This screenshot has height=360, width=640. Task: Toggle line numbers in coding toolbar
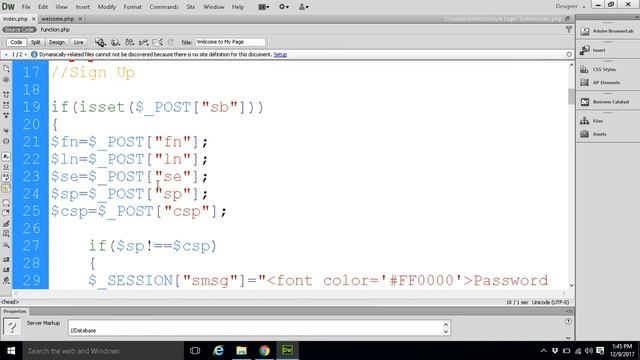point(6,157)
